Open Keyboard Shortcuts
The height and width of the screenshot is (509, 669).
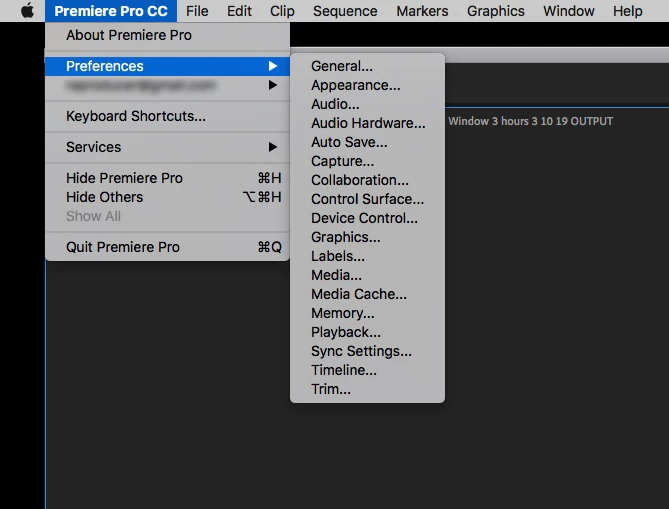[x=167, y=116]
